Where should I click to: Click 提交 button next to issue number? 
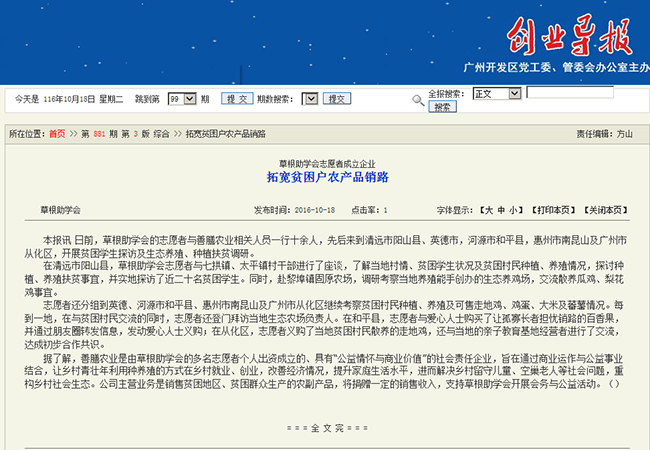(x=238, y=99)
